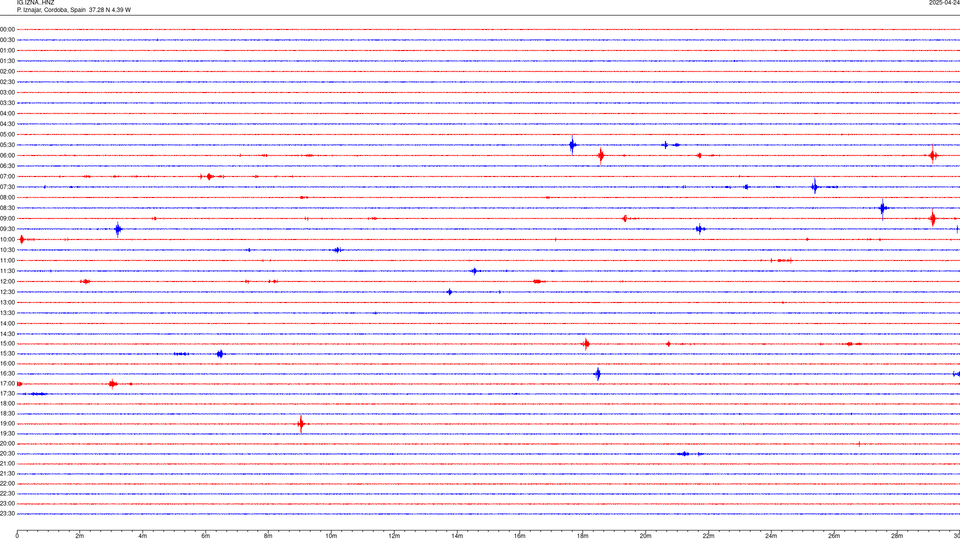Image resolution: width=960 pixels, height=540 pixels.
Task: Choose the 05:00 row label
Action: coord(7,134)
